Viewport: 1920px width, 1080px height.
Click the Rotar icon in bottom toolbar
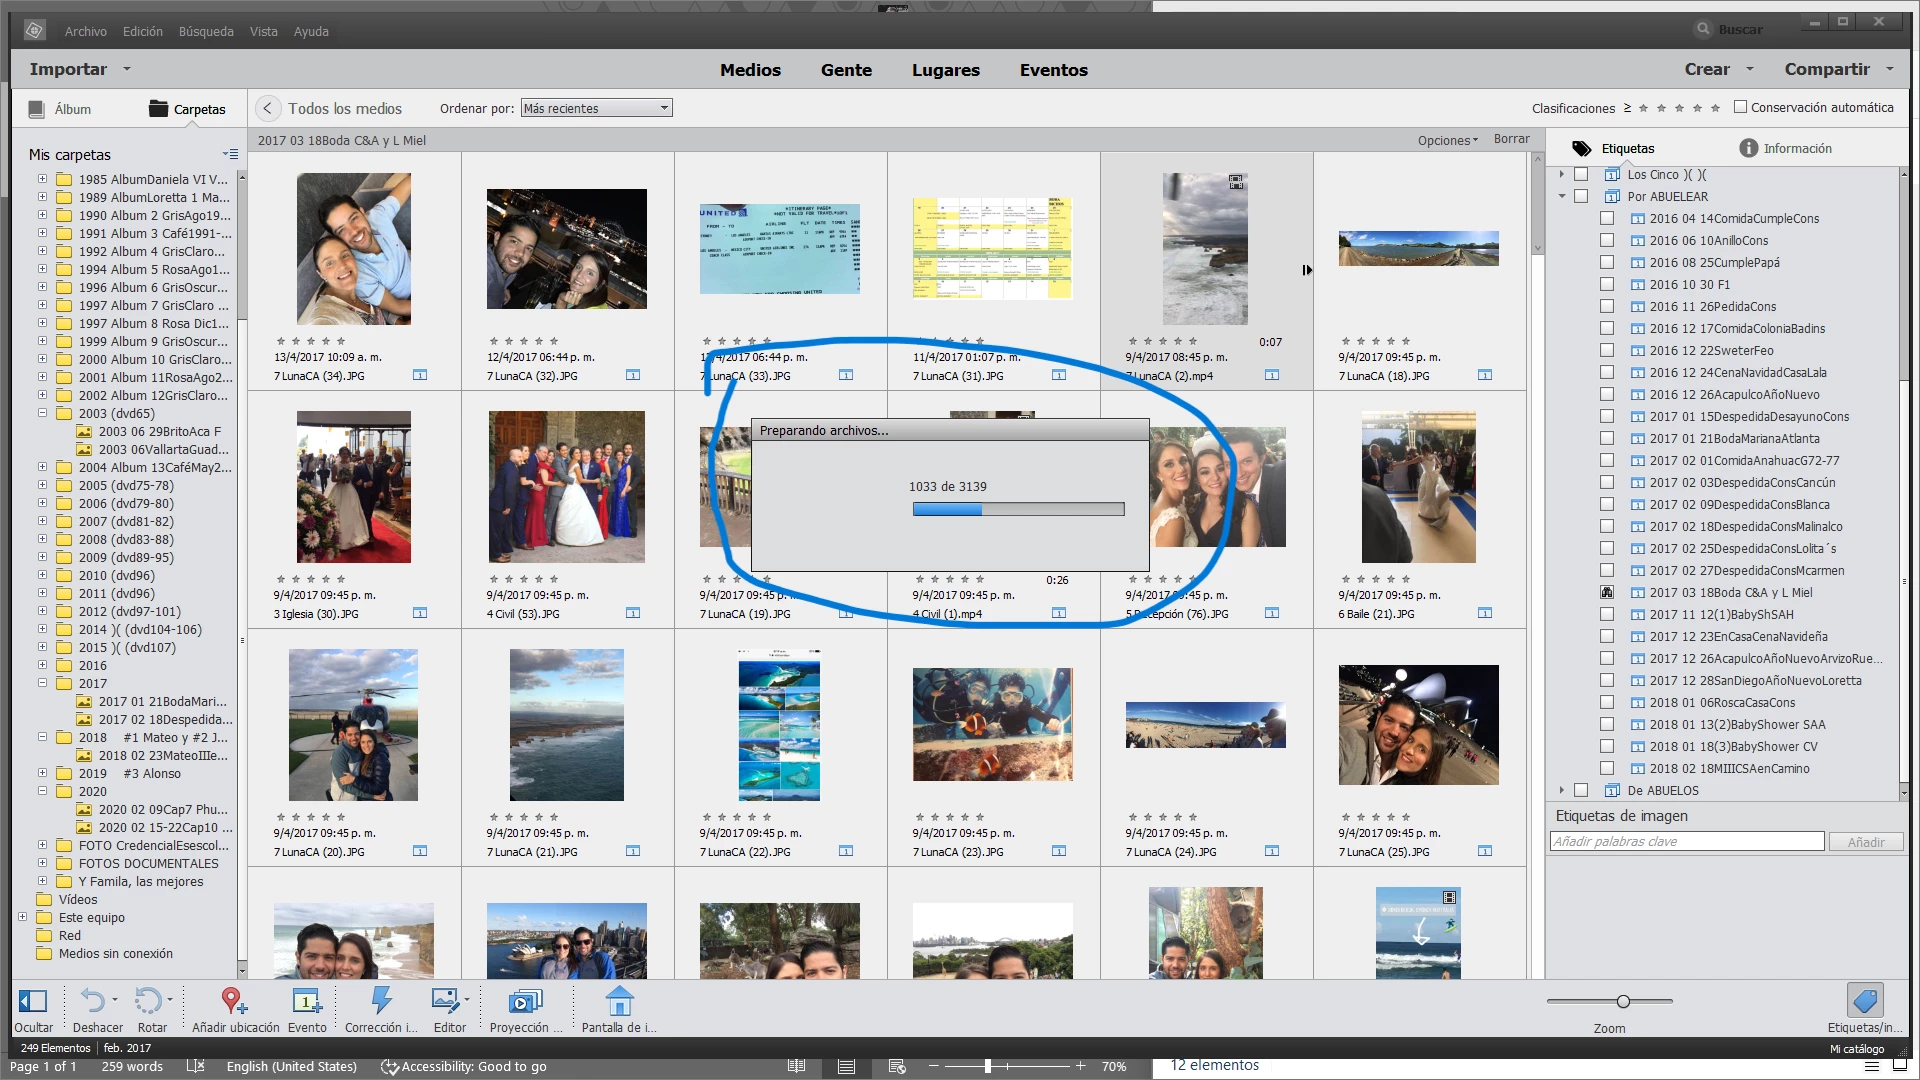coord(150,1001)
